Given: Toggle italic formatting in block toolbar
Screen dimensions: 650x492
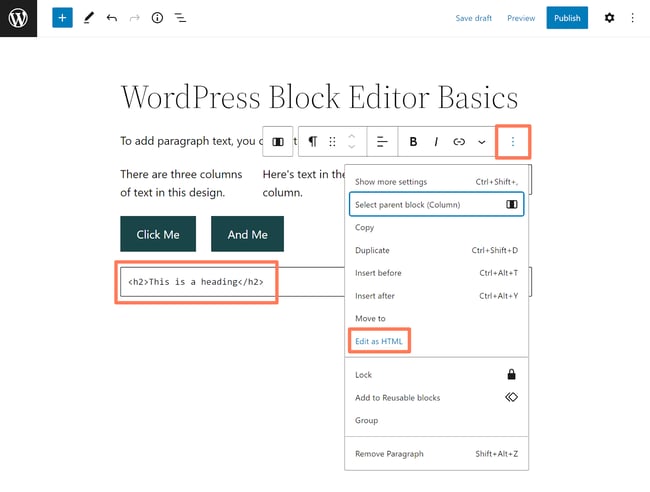Looking at the screenshot, I should pos(436,142).
